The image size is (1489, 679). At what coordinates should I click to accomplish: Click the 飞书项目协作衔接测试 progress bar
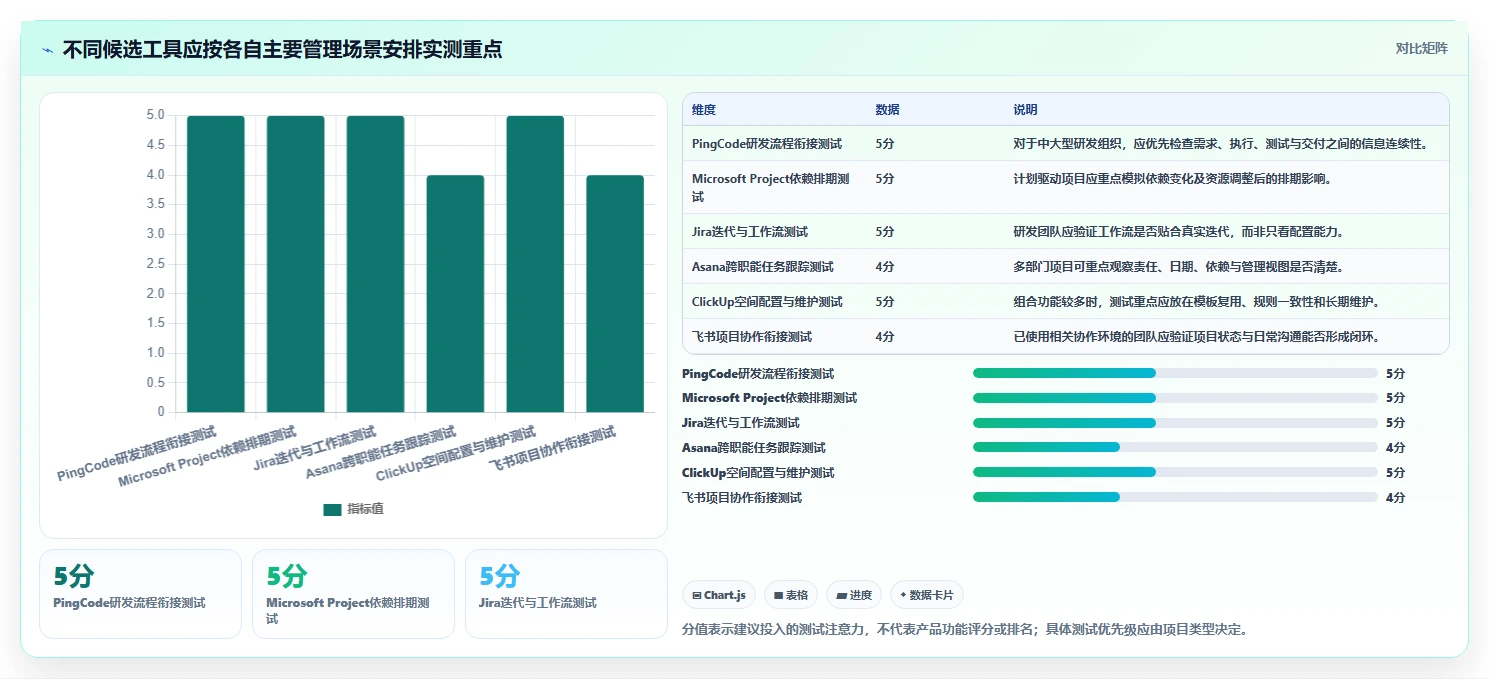[1175, 497]
